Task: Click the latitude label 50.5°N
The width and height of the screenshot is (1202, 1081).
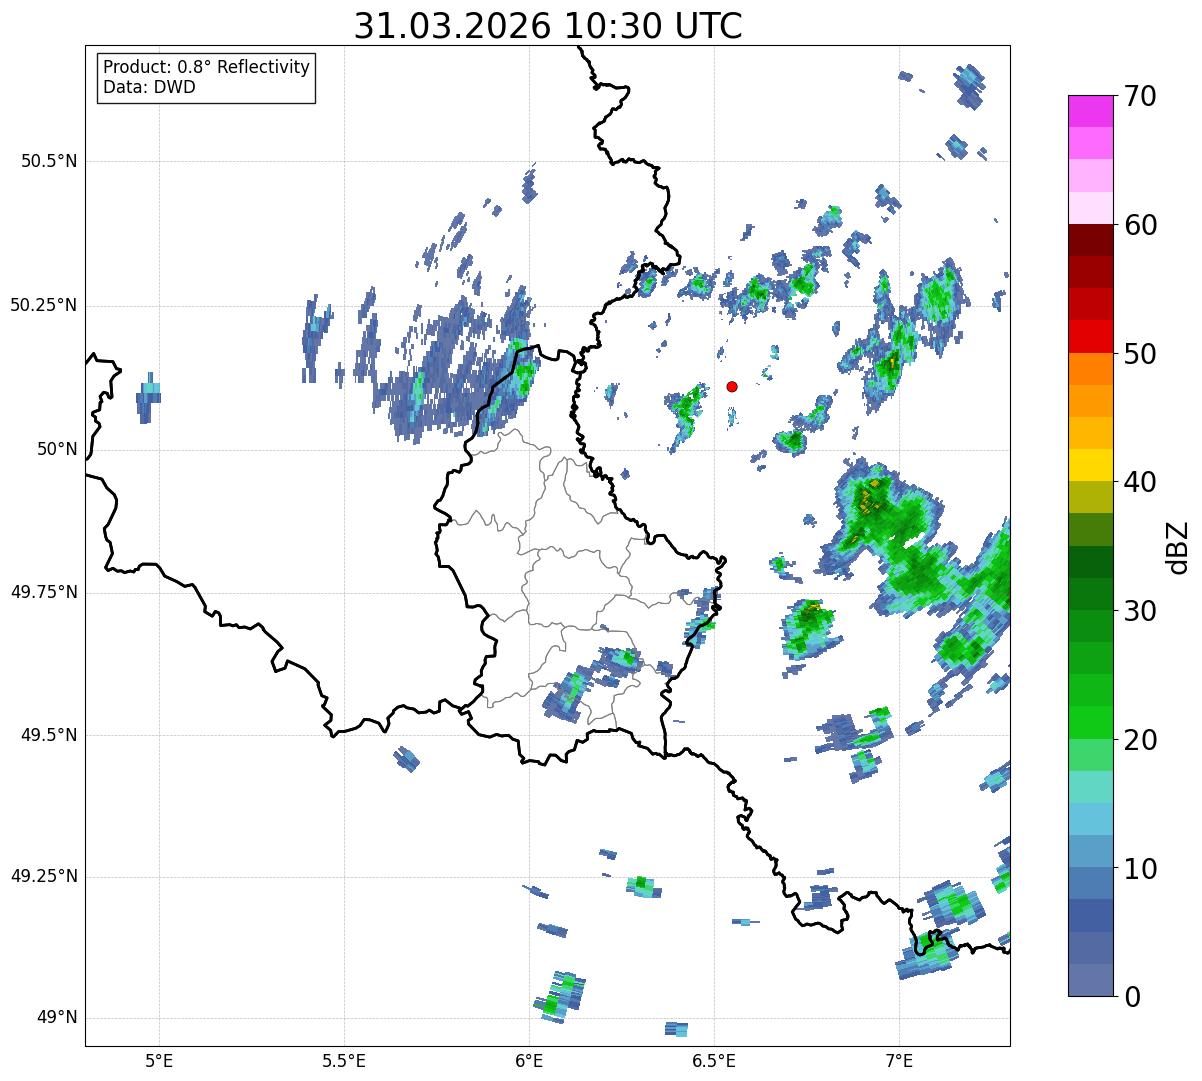Action: (x=49, y=161)
